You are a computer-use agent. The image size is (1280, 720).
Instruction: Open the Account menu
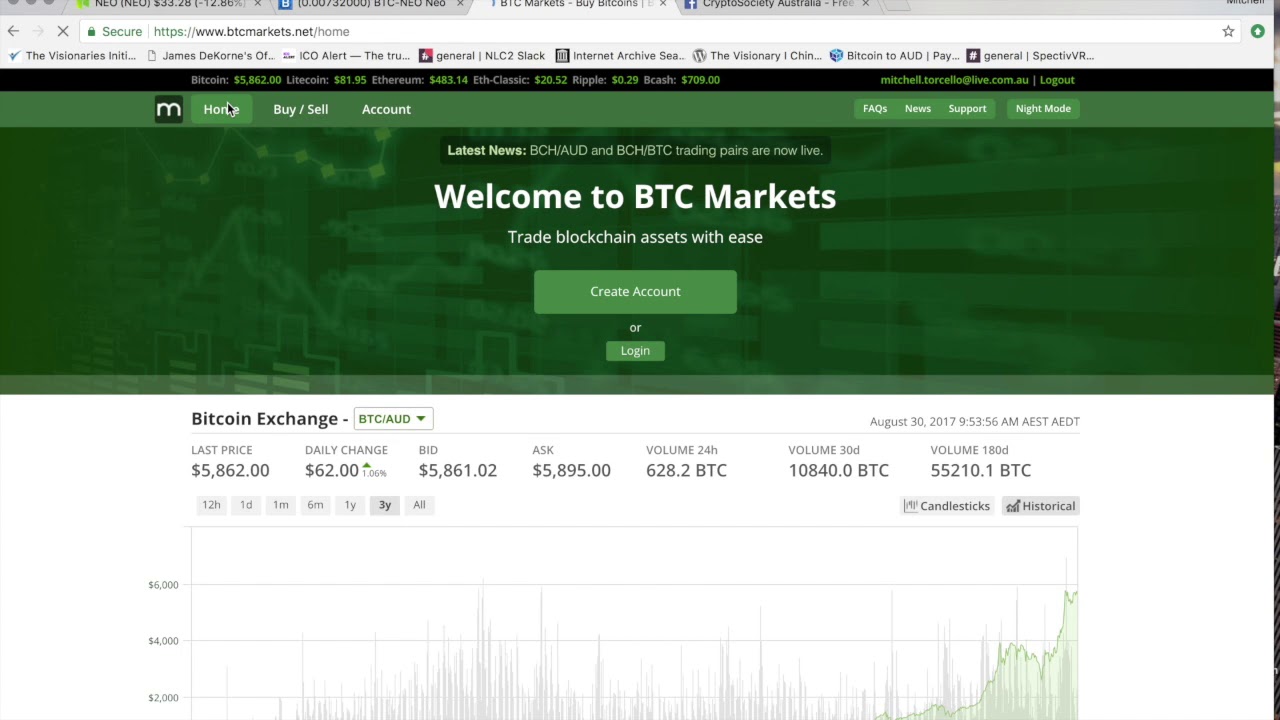click(386, 109)
